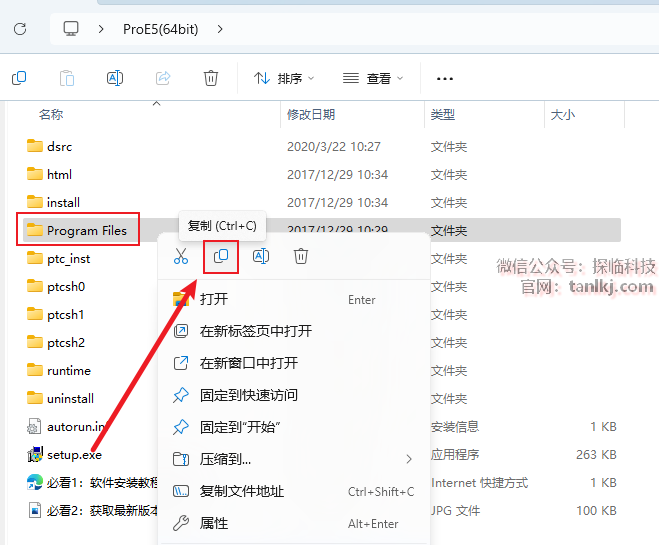Click uninstall folder icon

coord(34,398)
